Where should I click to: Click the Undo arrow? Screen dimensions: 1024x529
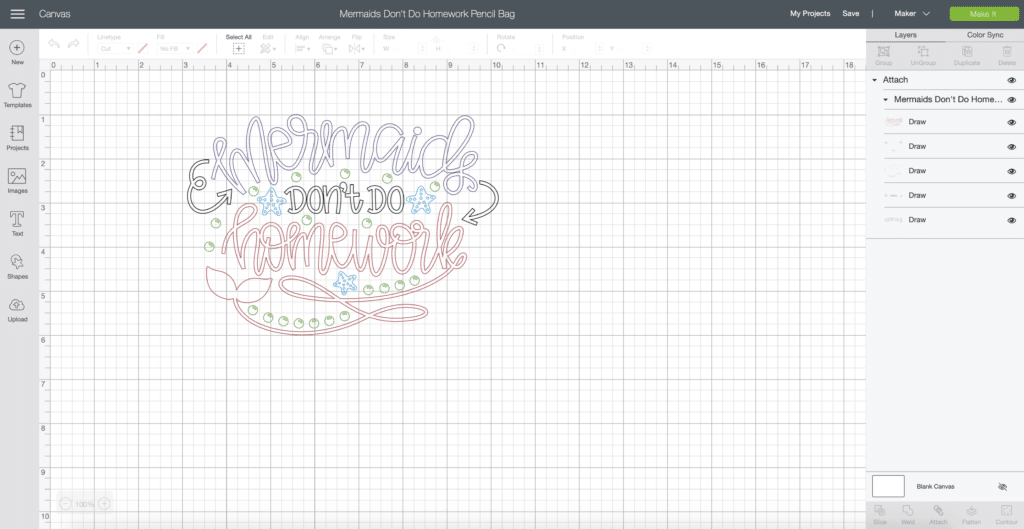coord(54,44)
